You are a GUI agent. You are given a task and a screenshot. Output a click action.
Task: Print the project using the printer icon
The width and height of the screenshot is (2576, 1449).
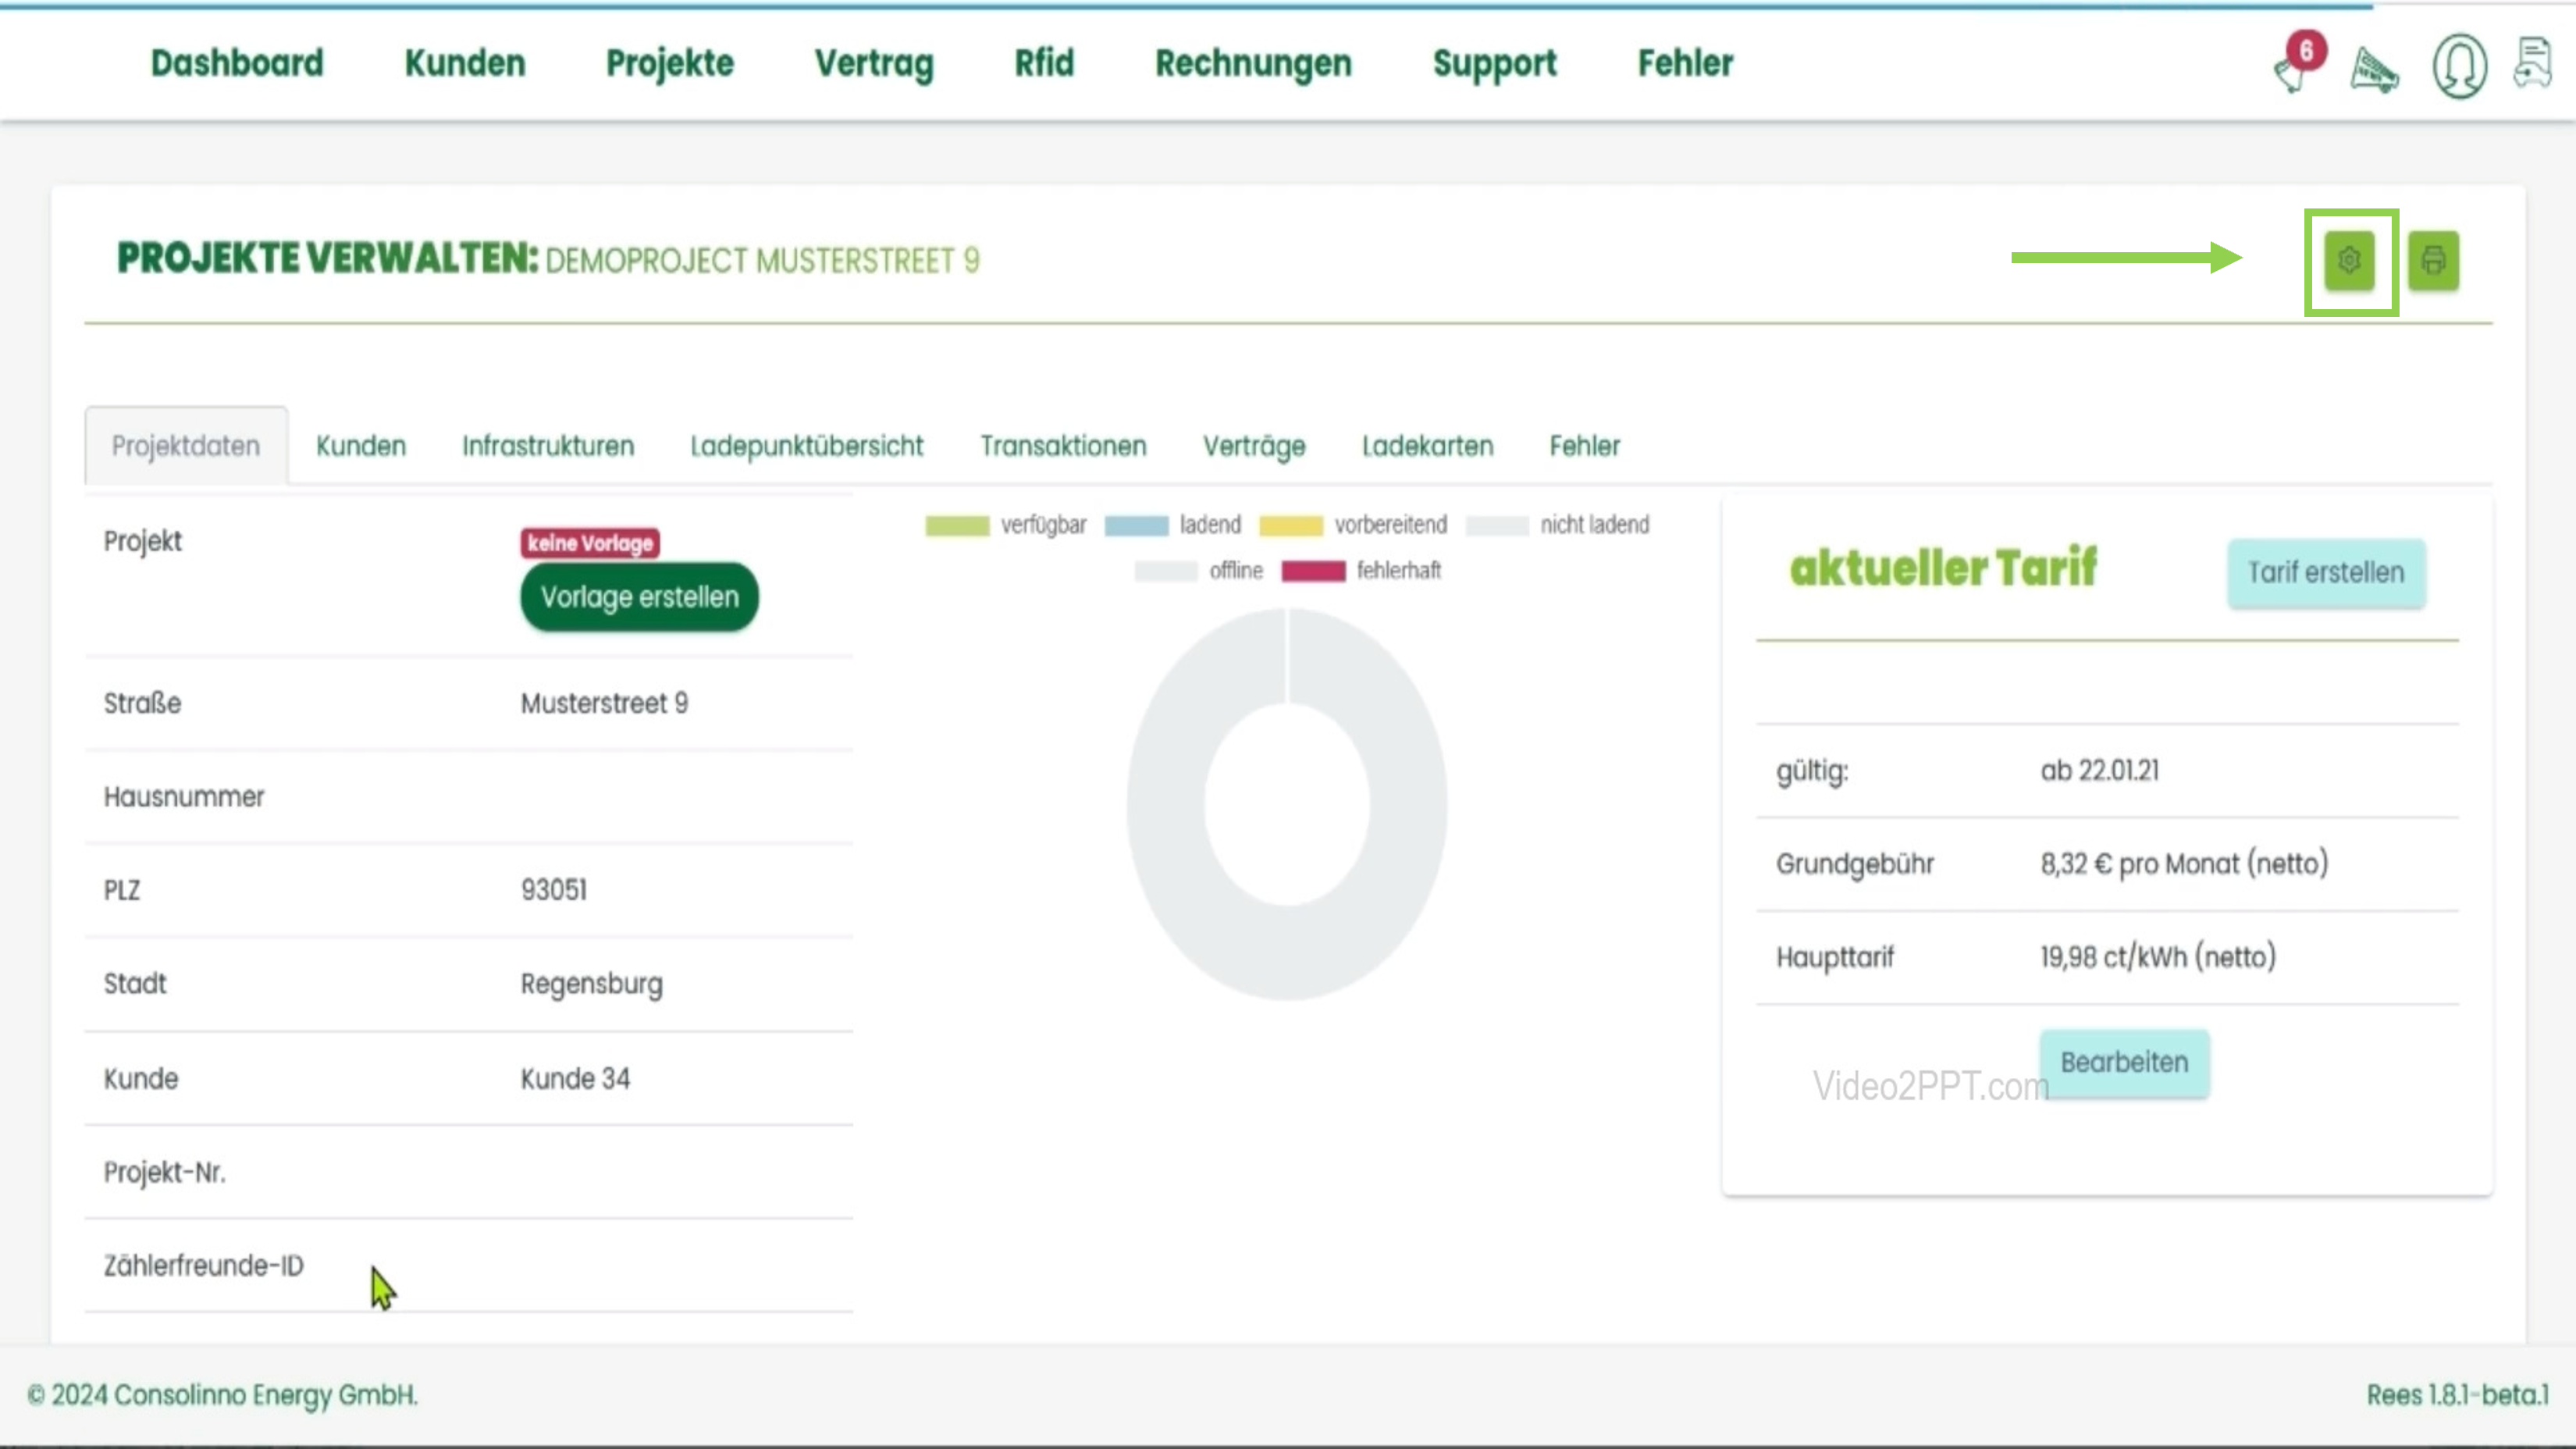[x=2434, y=260]
